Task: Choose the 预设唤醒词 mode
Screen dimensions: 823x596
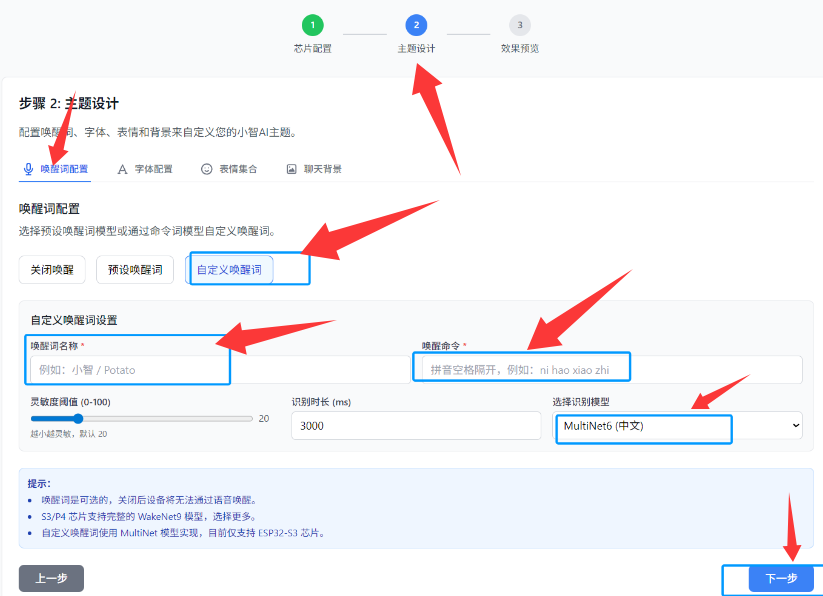Action: [135, 270]
